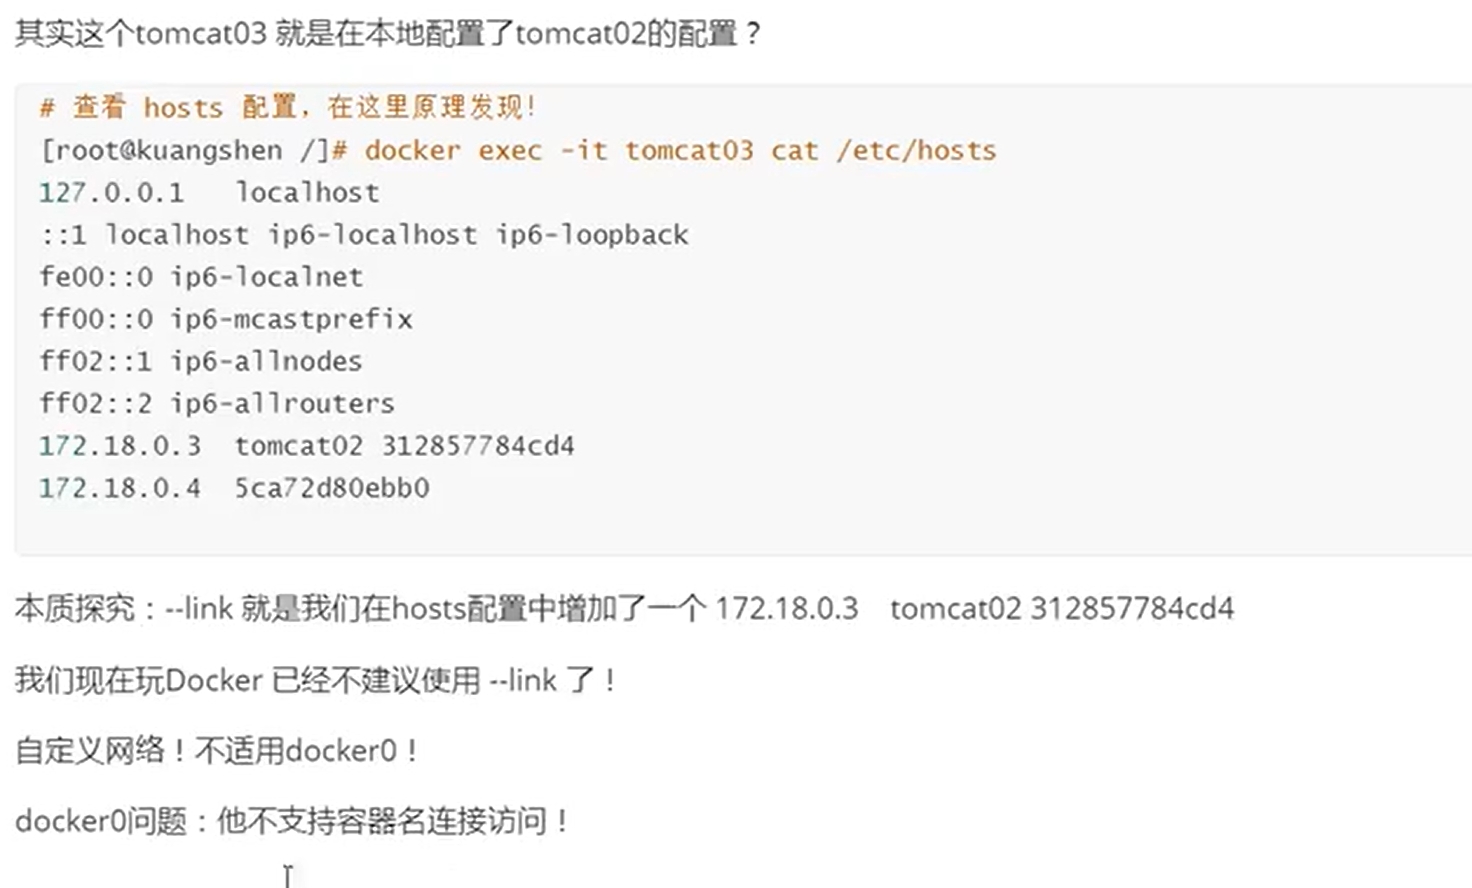
Task: Click 'tomcat02' in the 172.18.0.3 code line
Action: [x=298, y=445]
